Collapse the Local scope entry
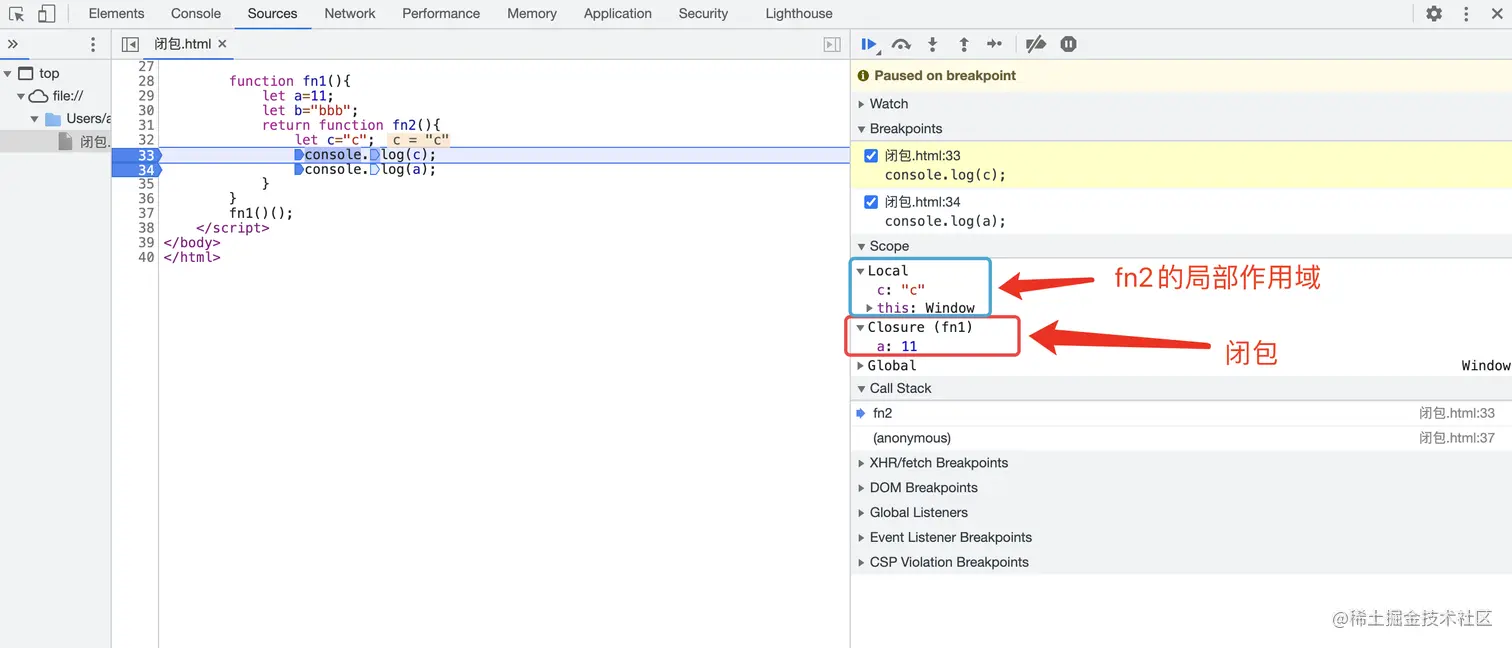Image resolution: width=1512 pixels, height=648 pixels. 860,271
